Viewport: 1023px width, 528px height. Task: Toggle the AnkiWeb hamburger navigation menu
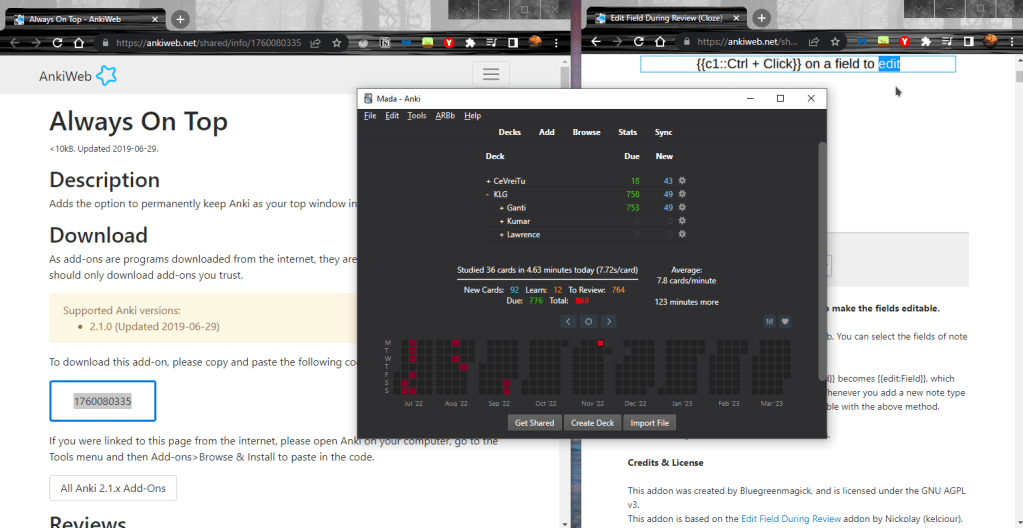coord(490,75)
